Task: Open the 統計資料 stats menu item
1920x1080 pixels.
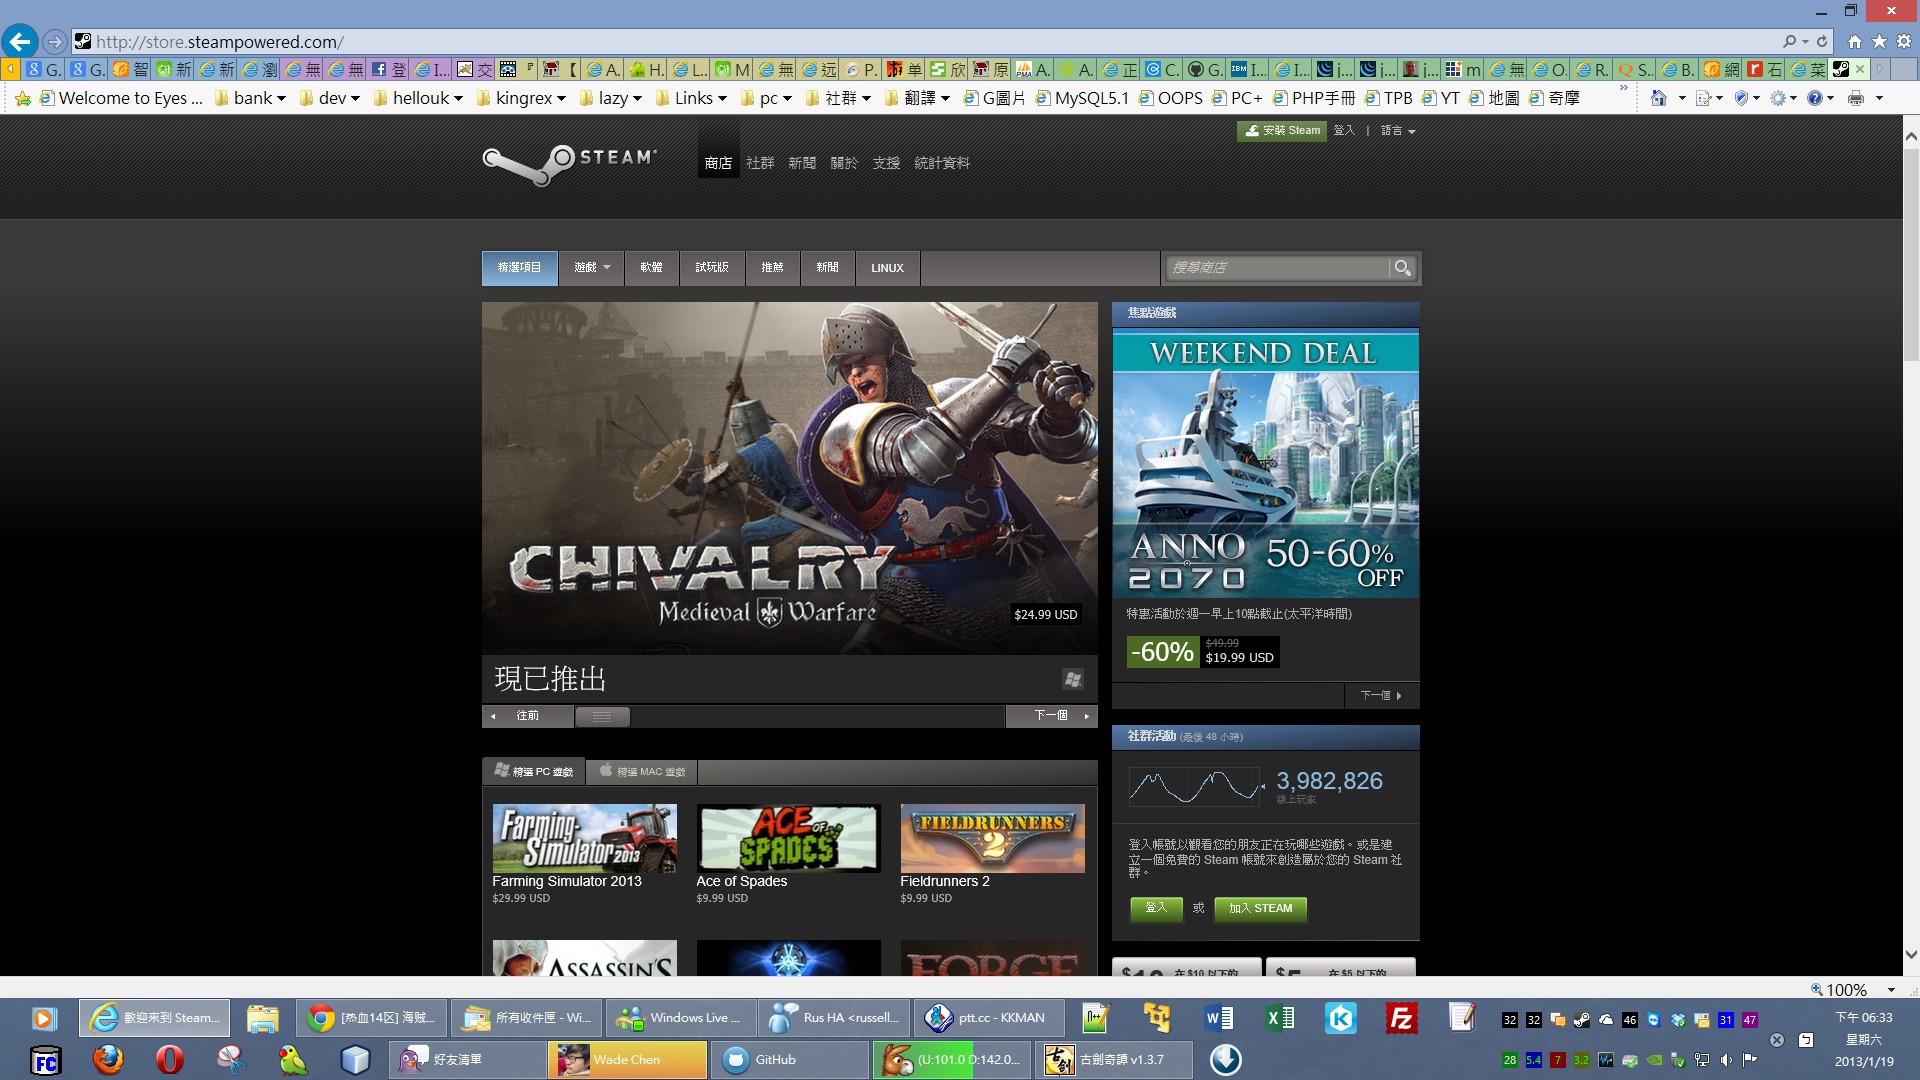Action: point(942,163)
